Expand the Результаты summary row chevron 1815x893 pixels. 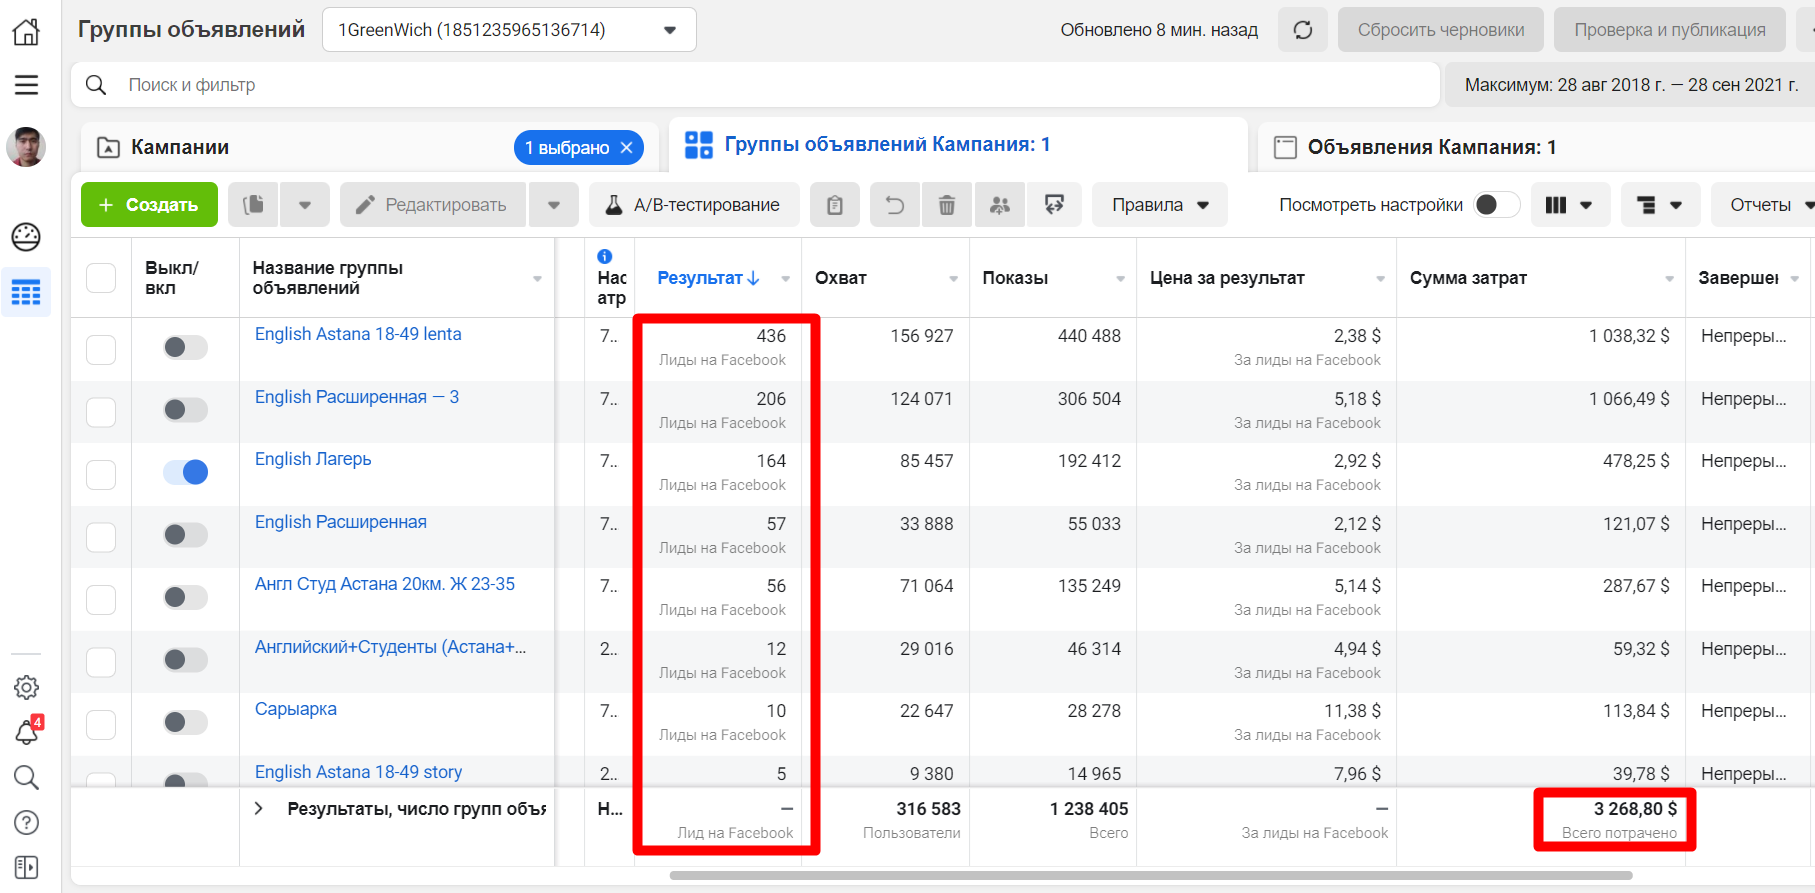(x=259, y=808)
